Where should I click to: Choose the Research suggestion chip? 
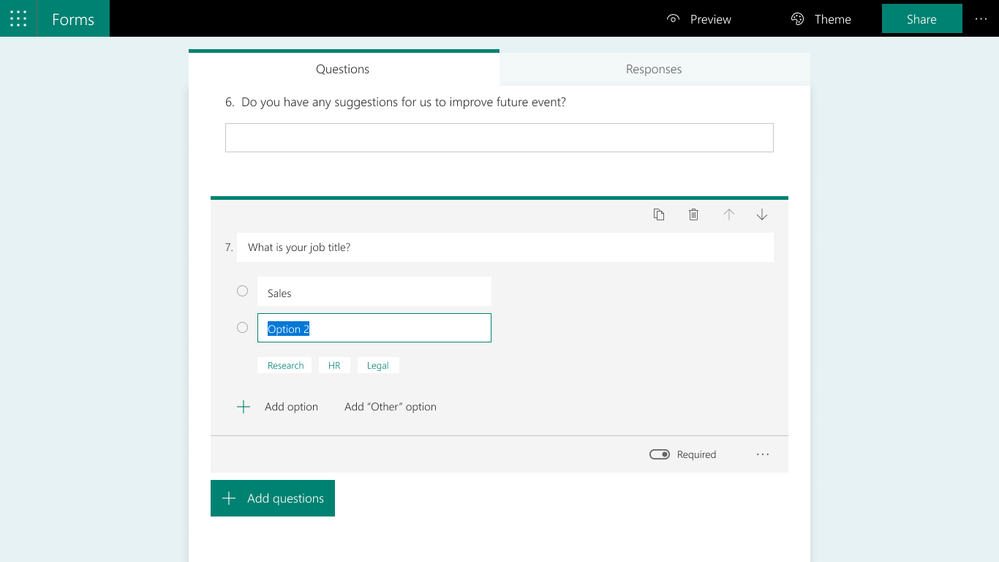pyautogui.click(x=285, y=365)
